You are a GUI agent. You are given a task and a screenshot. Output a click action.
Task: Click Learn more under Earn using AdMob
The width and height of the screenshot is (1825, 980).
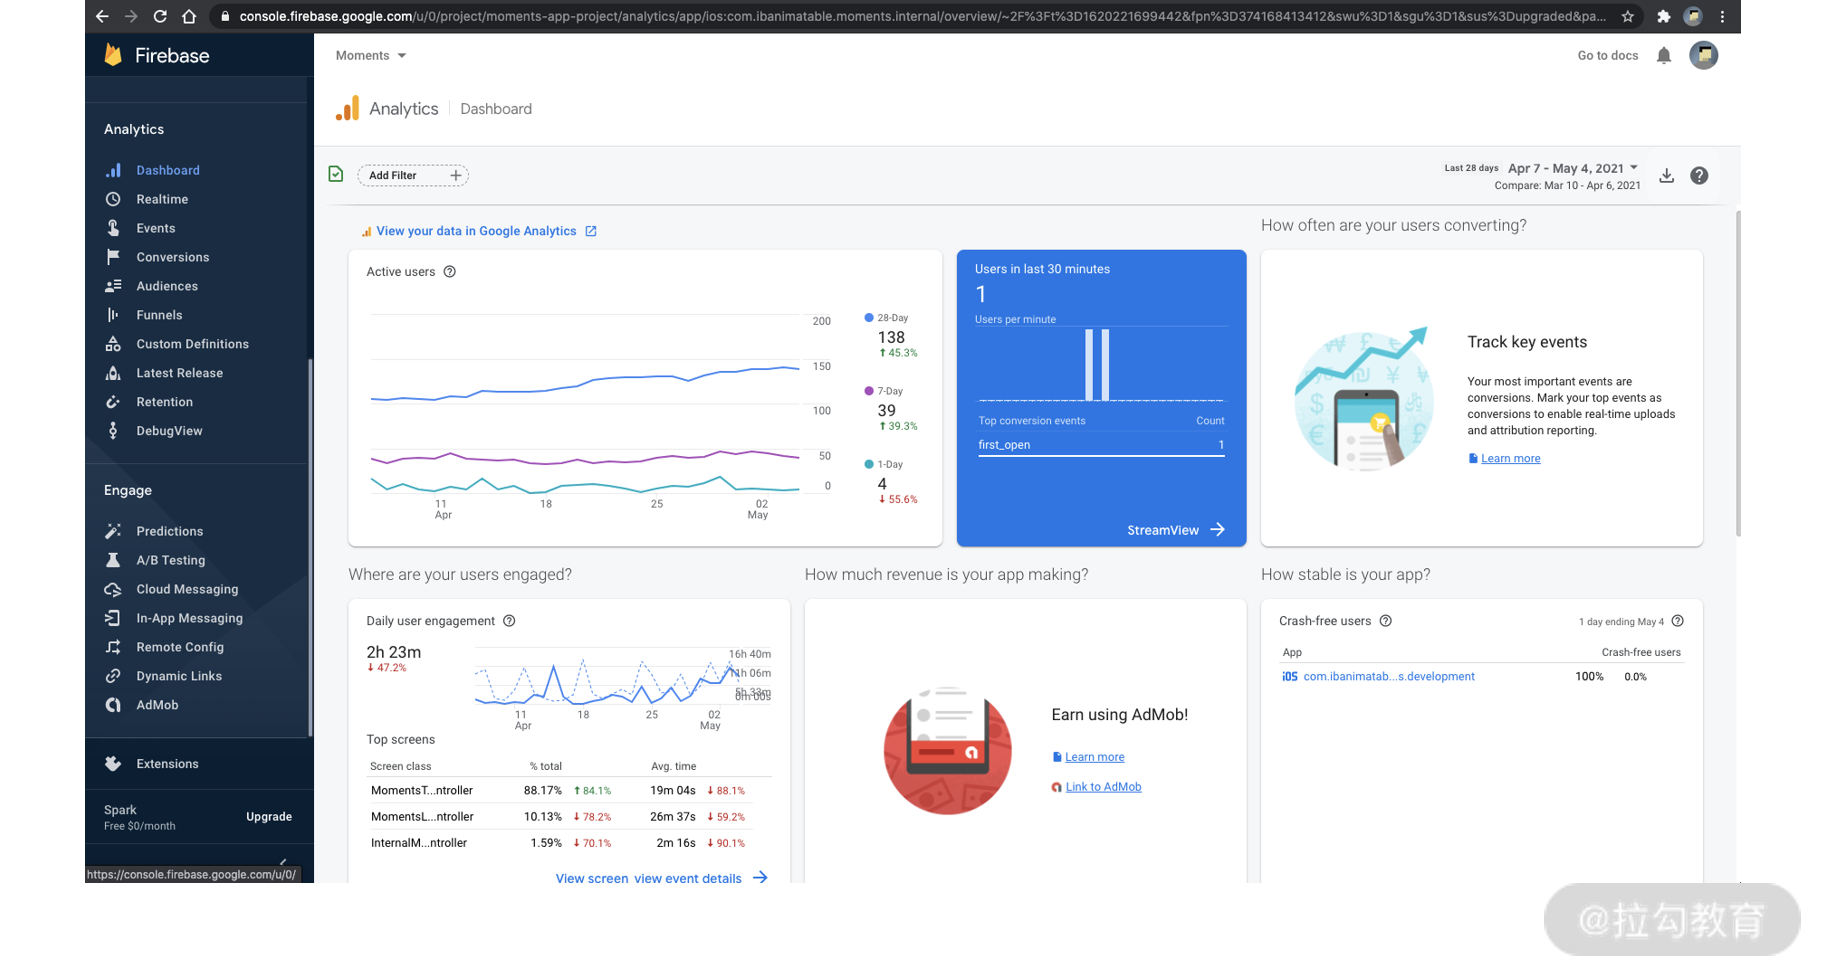[x=1094, y=757]
